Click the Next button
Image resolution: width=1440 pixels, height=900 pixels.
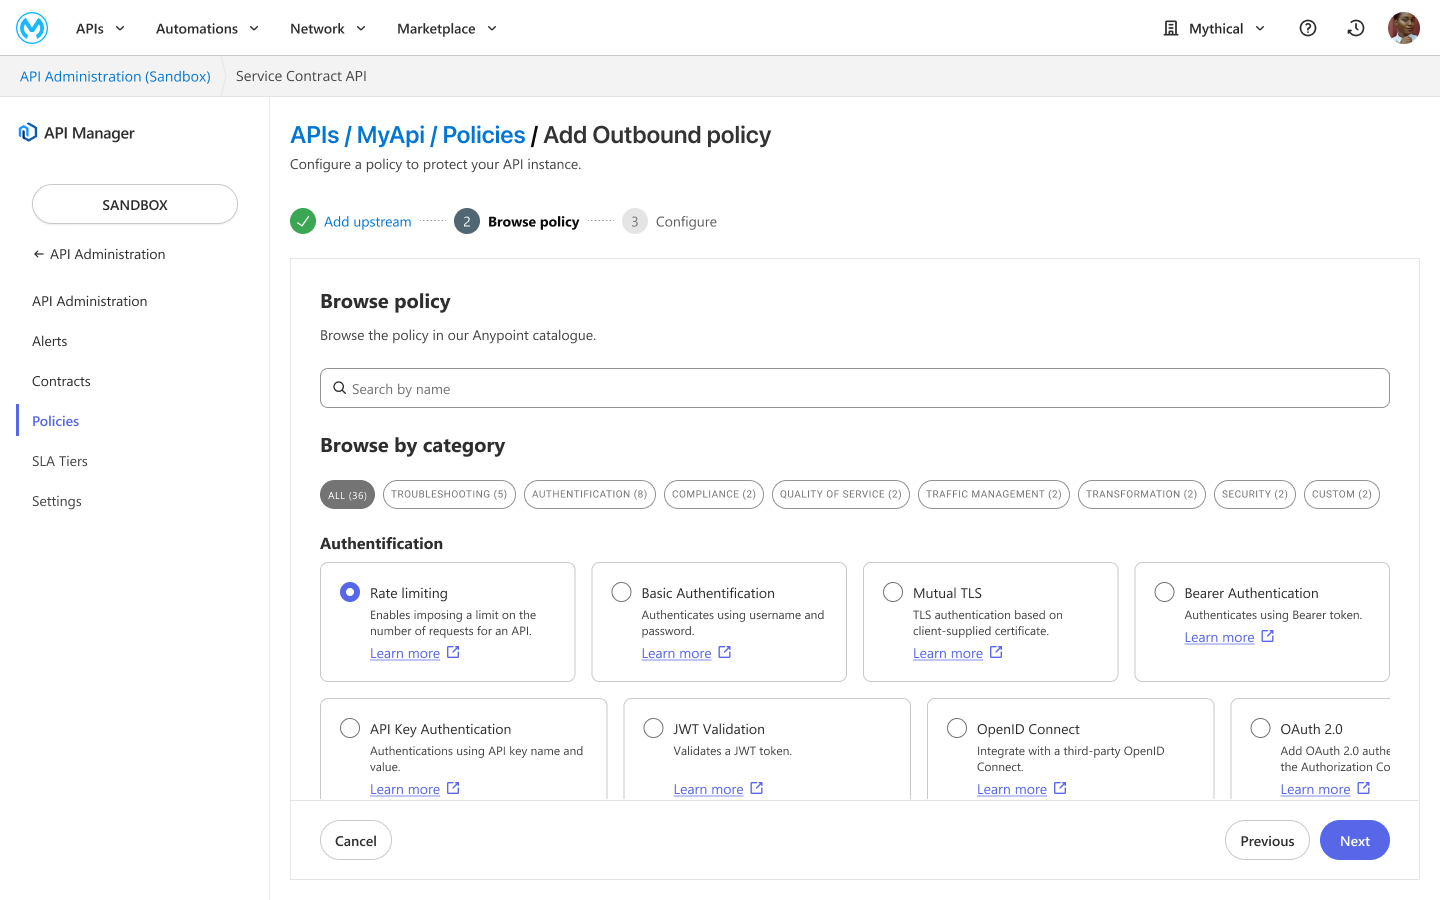1355,840
